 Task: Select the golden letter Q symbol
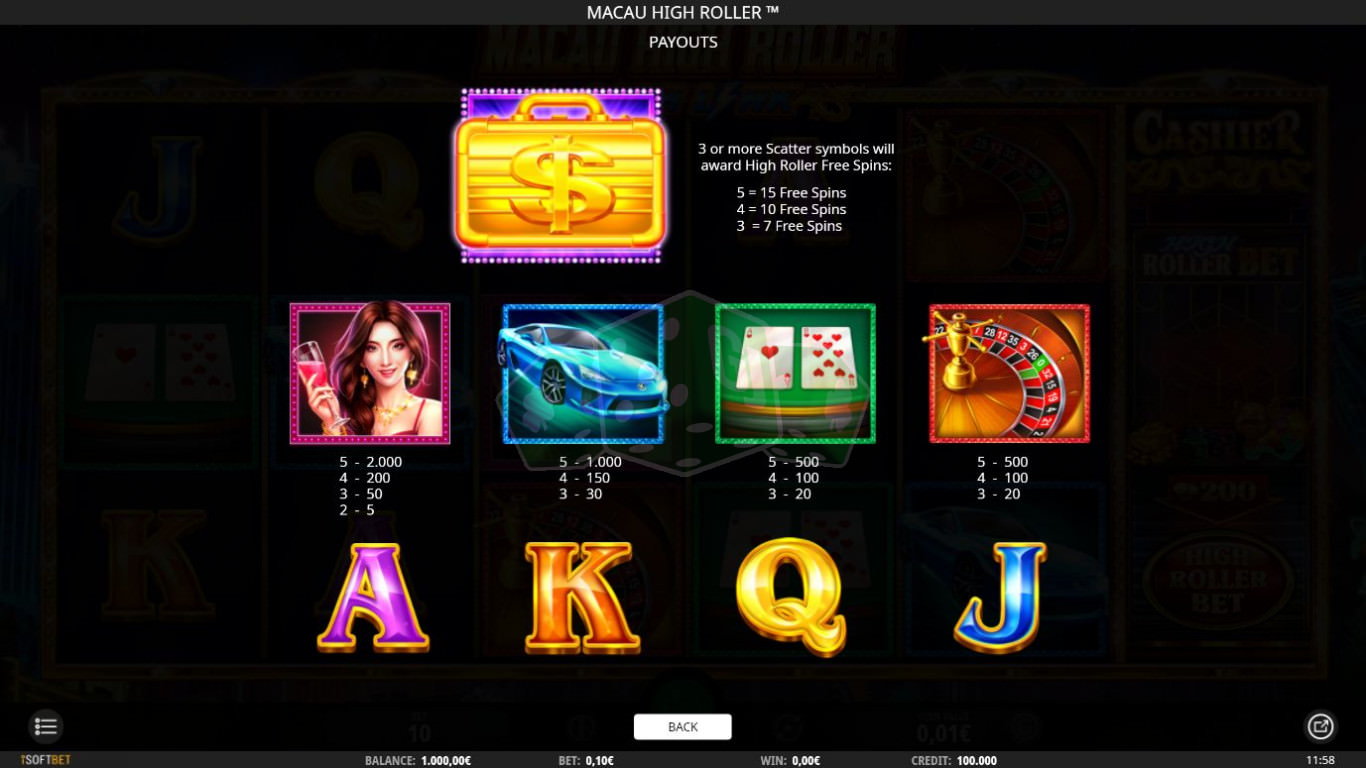791,597
